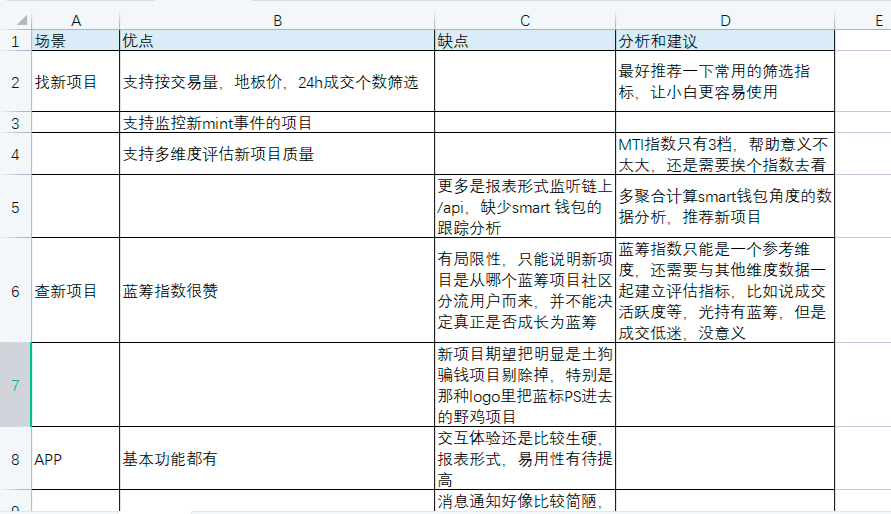
Task: Click the cell 支持多维度评估新项目质量
Action: coord(276,154)
